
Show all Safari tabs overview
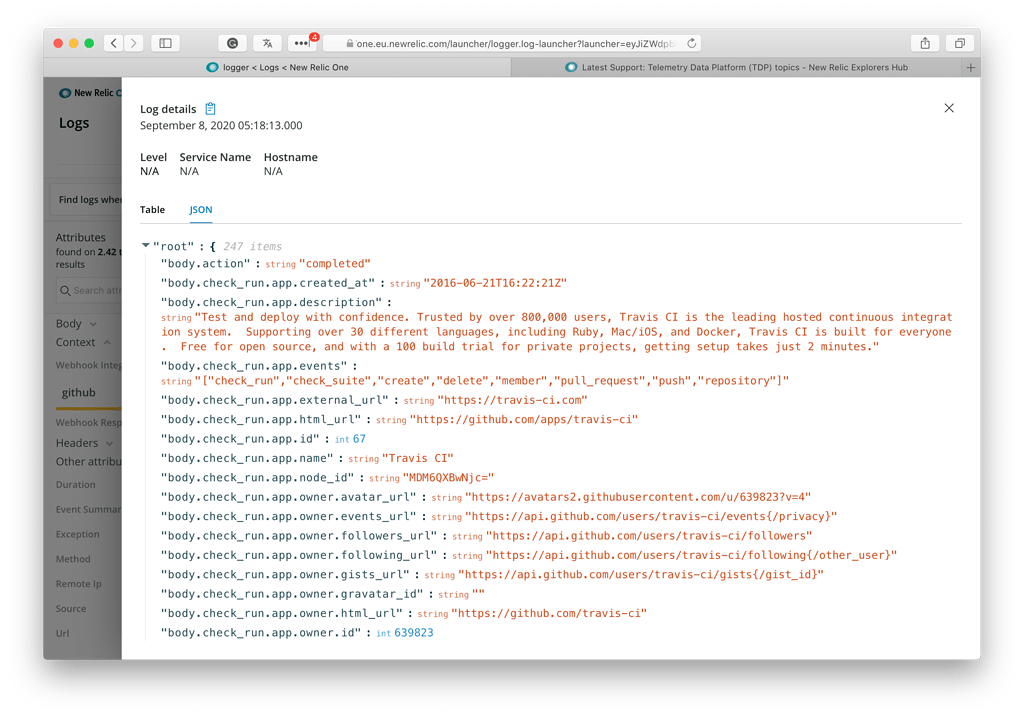coord(959,43)
